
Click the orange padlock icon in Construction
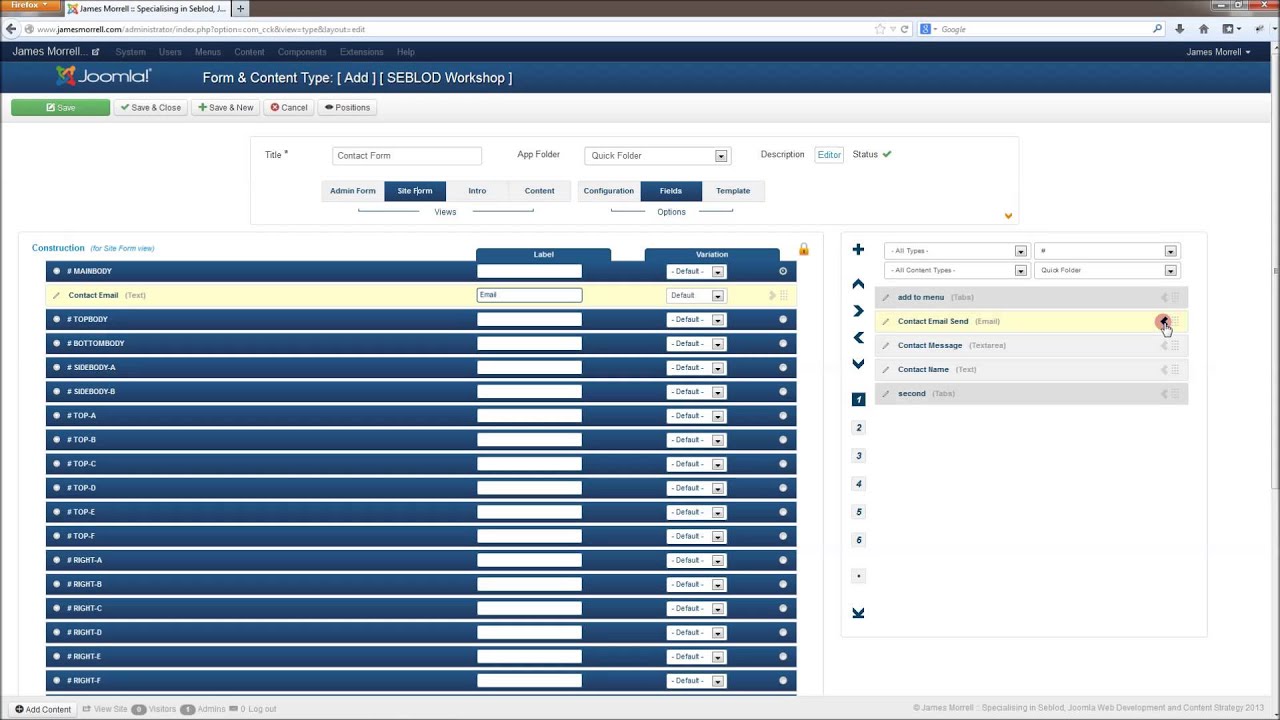click(803, 249)
